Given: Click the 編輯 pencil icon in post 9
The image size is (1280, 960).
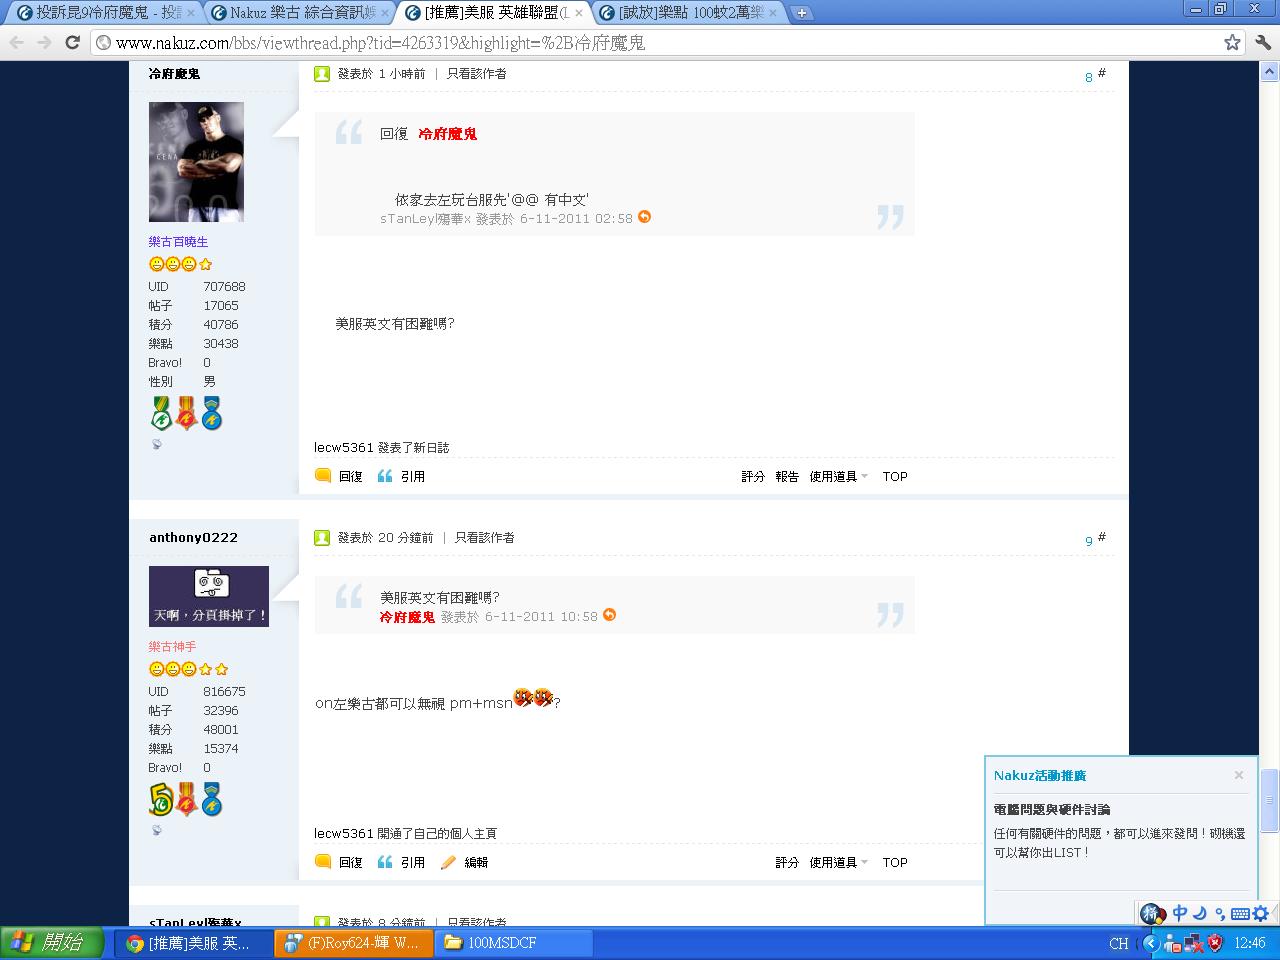Looking at the screenshot, I should pyautogui.click(x=449, y=862).
